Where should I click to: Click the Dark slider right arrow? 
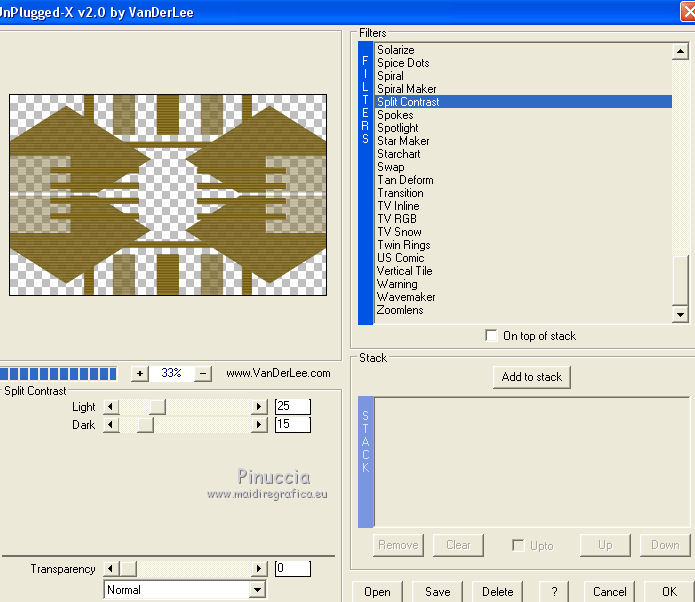coord(259,425)
